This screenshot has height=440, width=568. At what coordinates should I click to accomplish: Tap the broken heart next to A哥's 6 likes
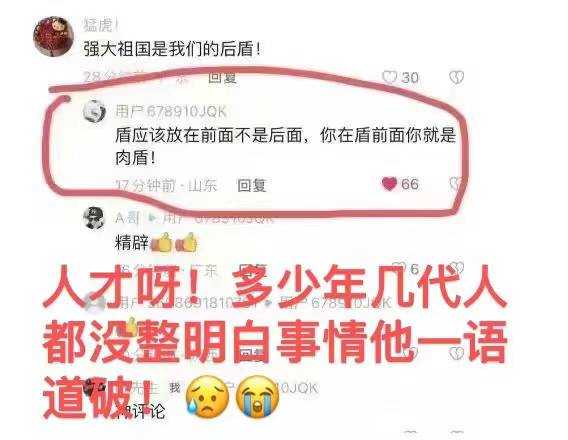click(x=456, y=268)
